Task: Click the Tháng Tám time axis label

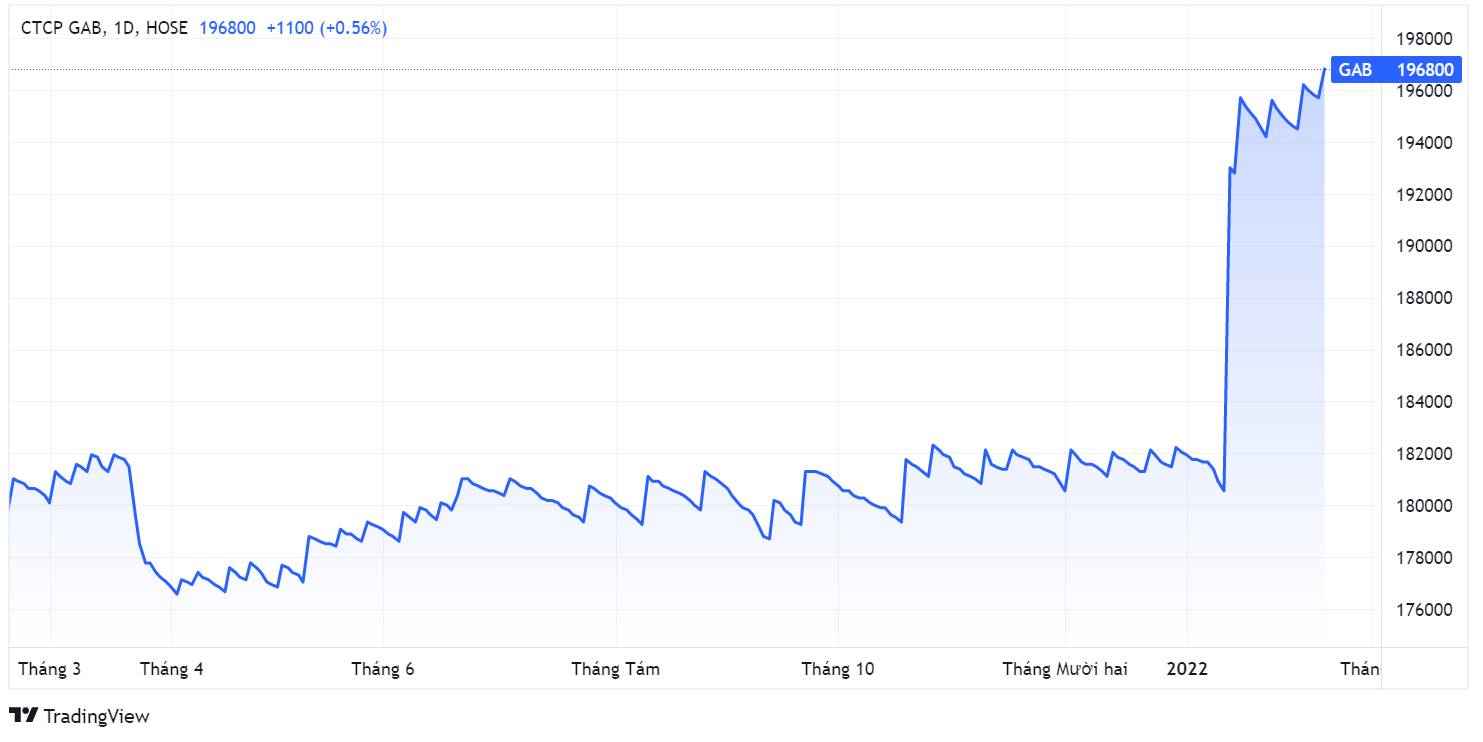Action: tap(616, 669)
